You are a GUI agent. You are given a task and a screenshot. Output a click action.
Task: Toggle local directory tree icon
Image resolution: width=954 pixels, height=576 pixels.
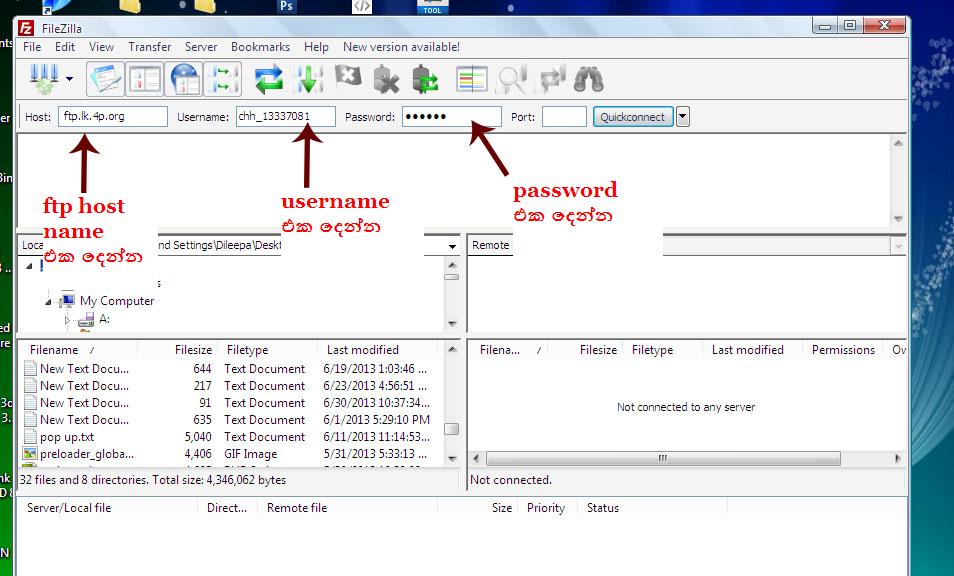click(x=144, y=79)
